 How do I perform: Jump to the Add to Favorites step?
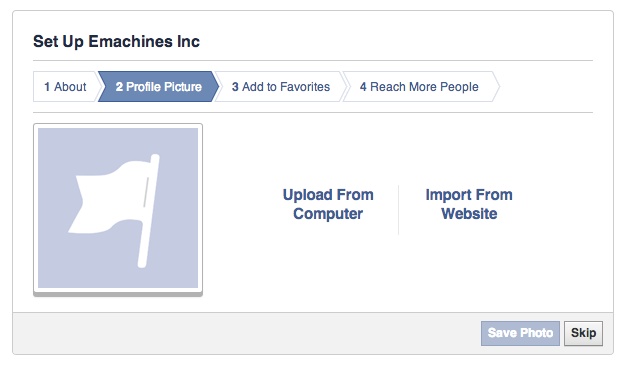tap(281, 87)
